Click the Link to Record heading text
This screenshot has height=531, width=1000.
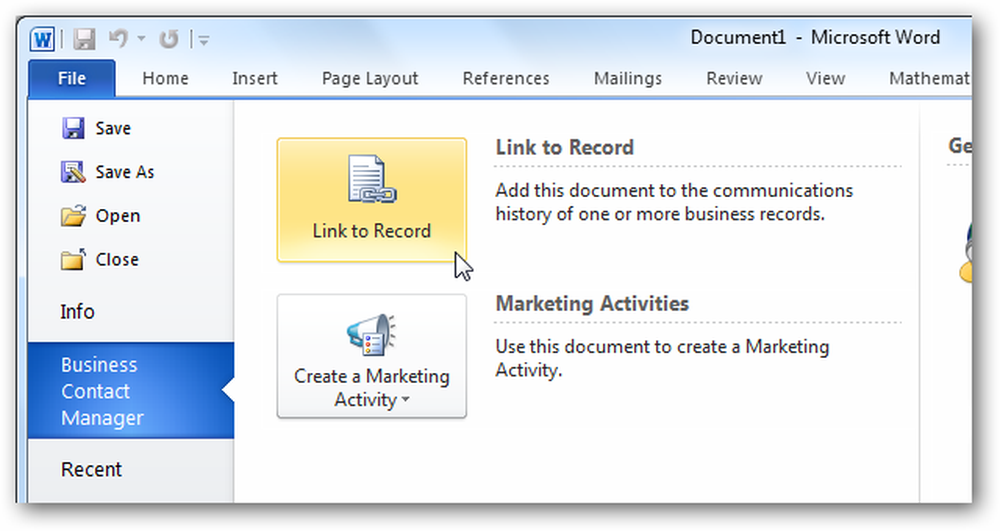(564, 147)
